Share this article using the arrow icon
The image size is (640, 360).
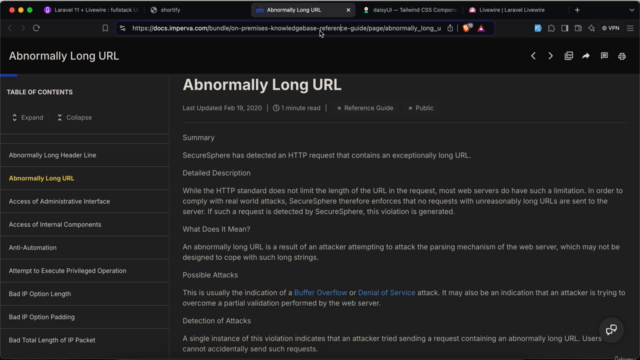(x=586, y=56)
